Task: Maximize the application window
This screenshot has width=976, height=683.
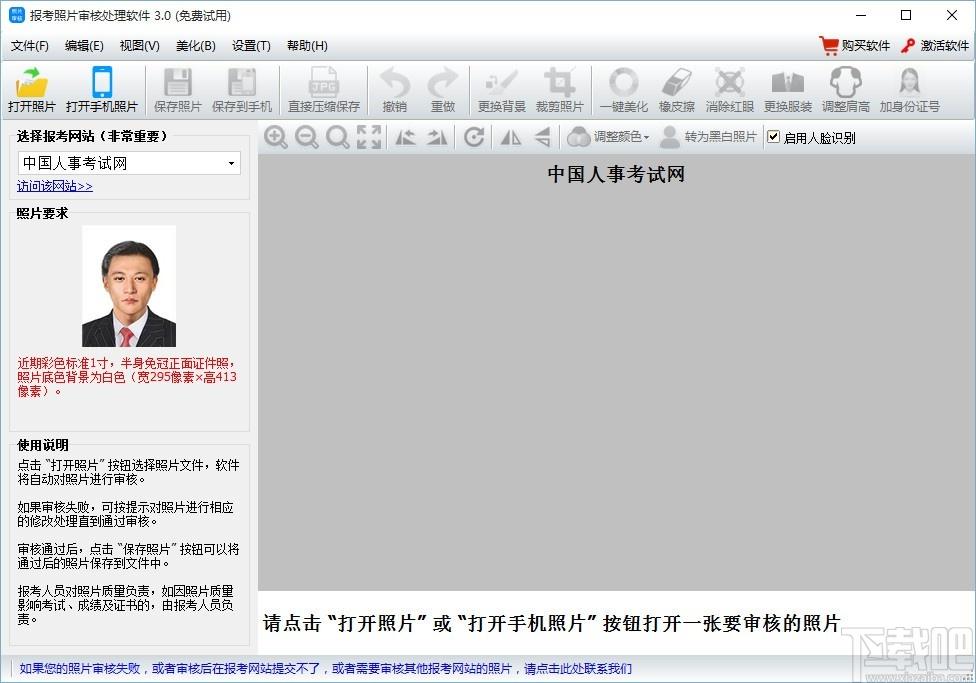Action: click(906, 15)
